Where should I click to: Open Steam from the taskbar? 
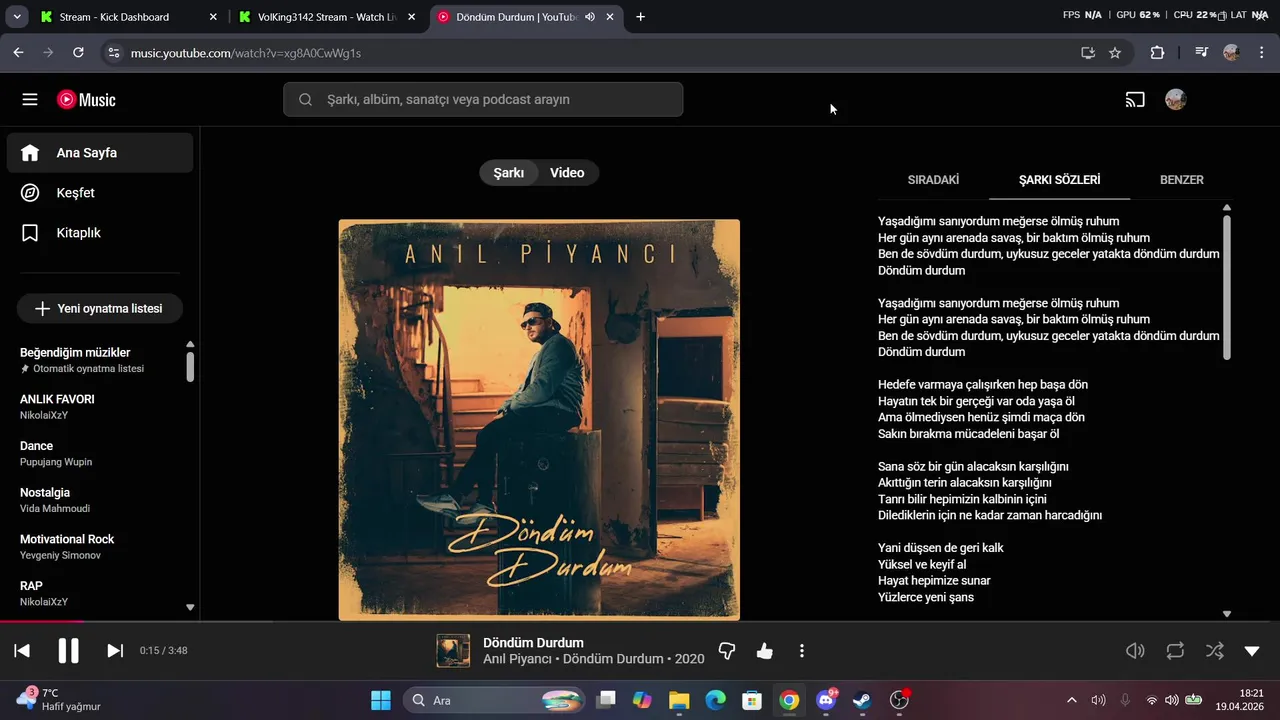tap(861, 700)
